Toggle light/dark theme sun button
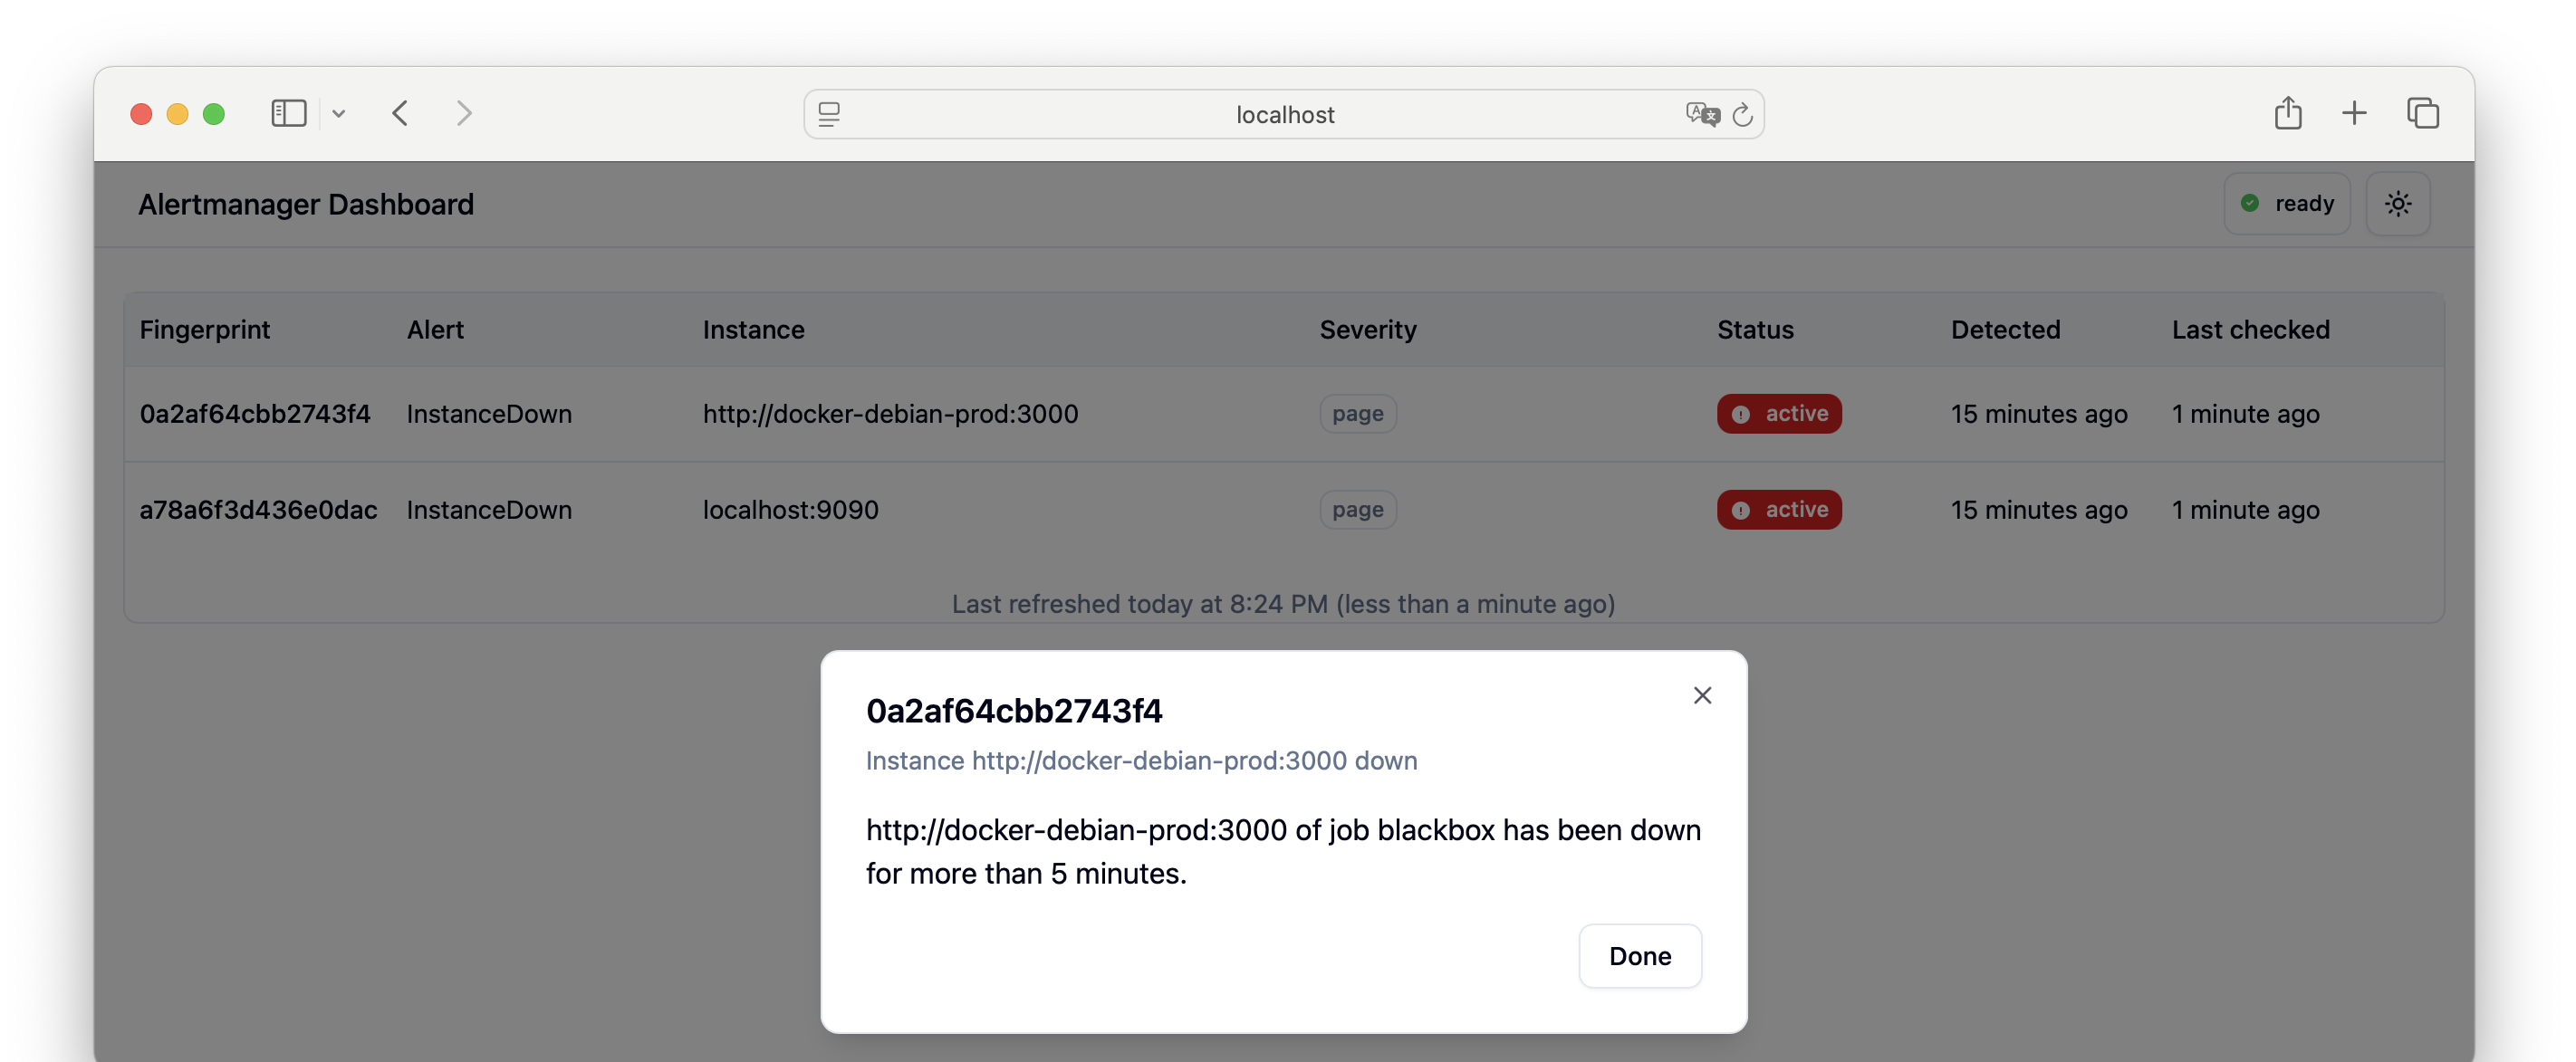This screenshot has height=1062, width=2576. coord(2397,204)
